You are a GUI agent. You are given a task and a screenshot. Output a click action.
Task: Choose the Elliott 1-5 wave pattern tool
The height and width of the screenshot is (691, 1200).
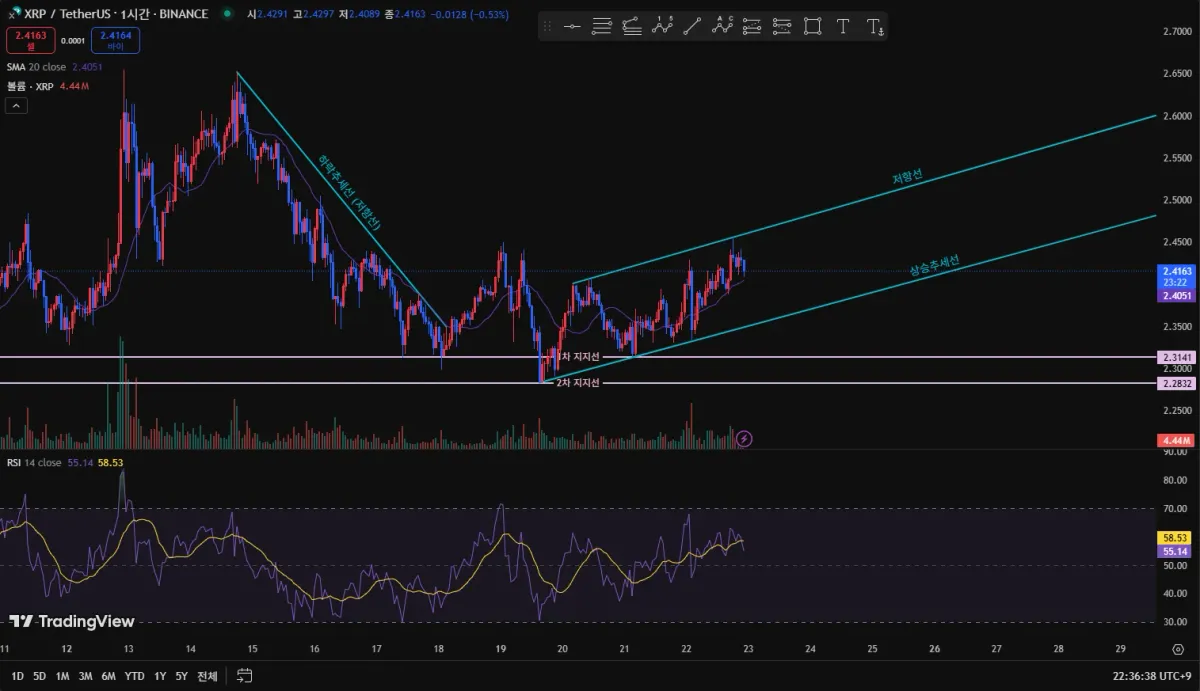(x=662, y=27)
